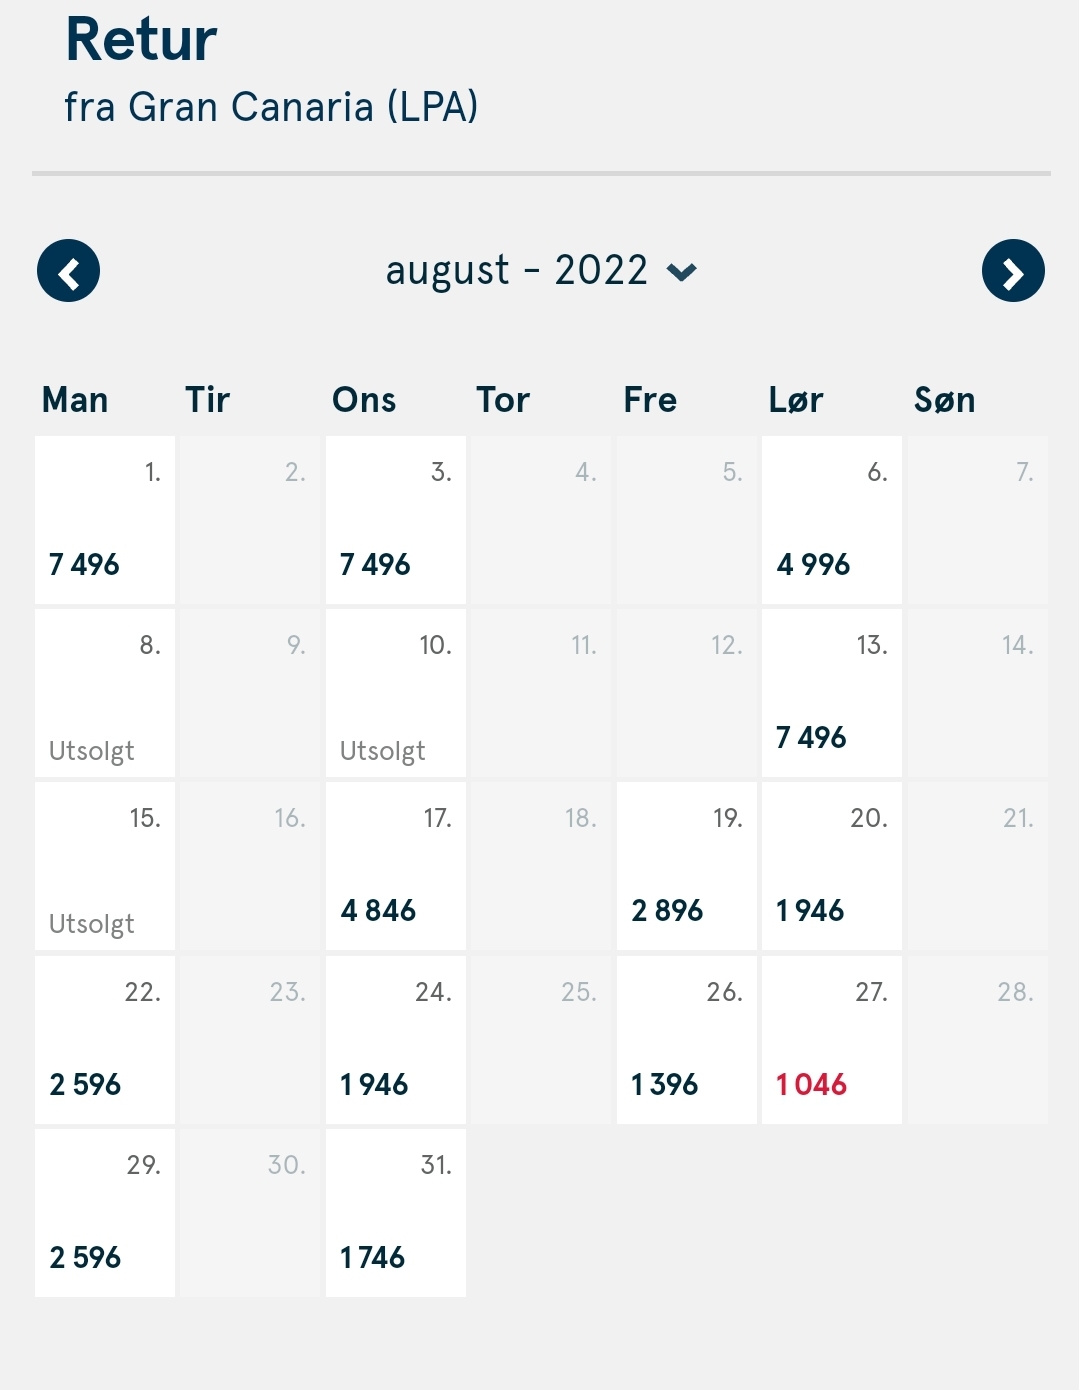This screenshot has height=1390, width=1079.
Task: Click the chevron beside 2022
Action: pyautogui.click(x=682, y=272)
